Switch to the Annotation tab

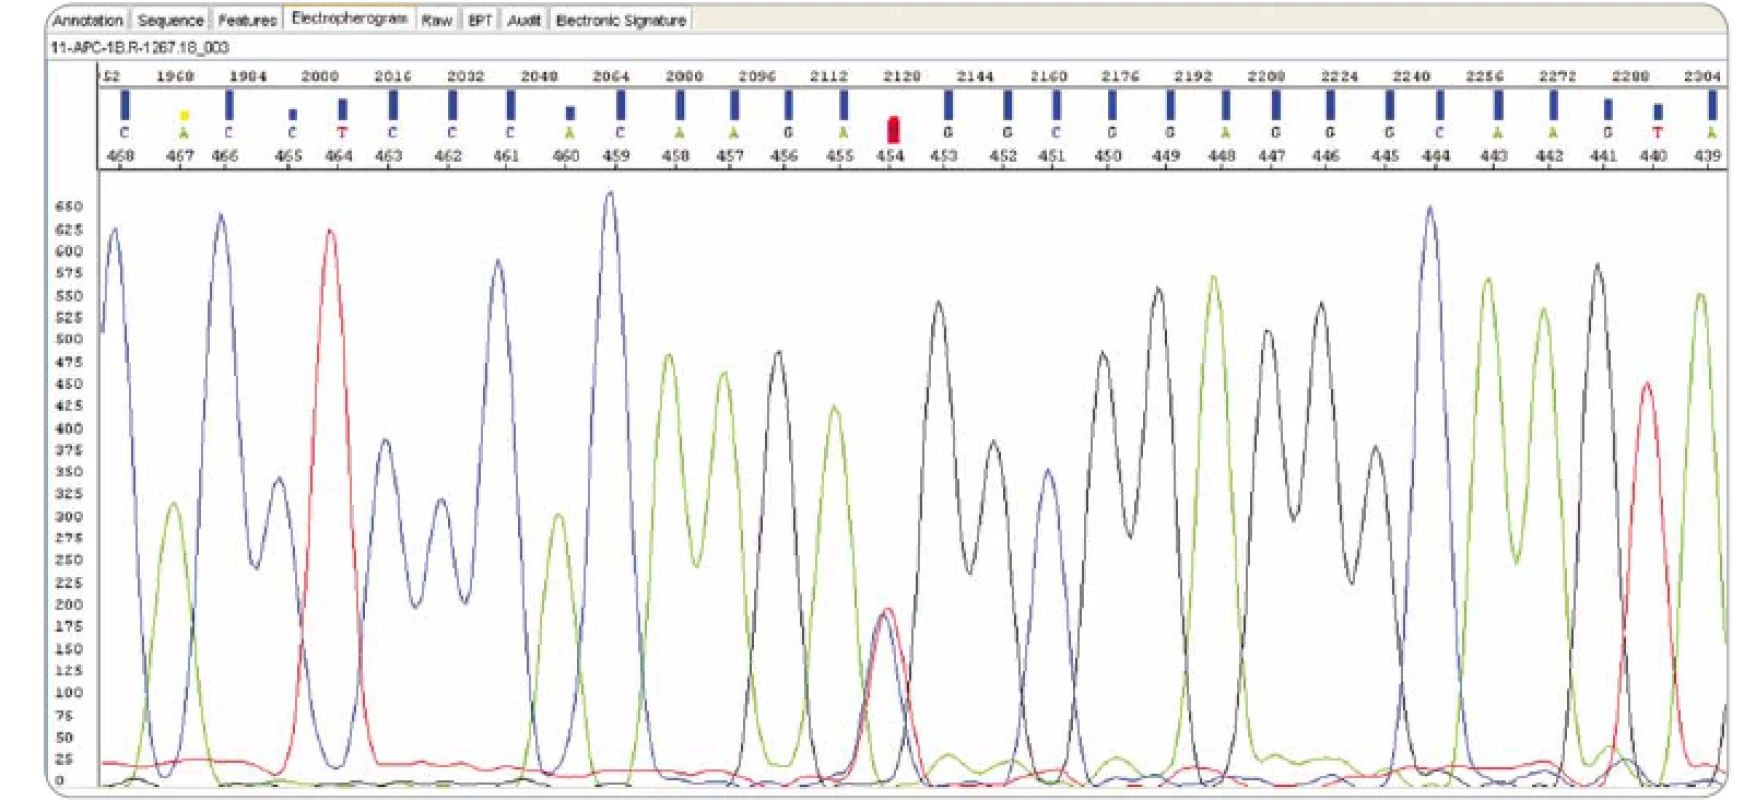click(88, 20)
